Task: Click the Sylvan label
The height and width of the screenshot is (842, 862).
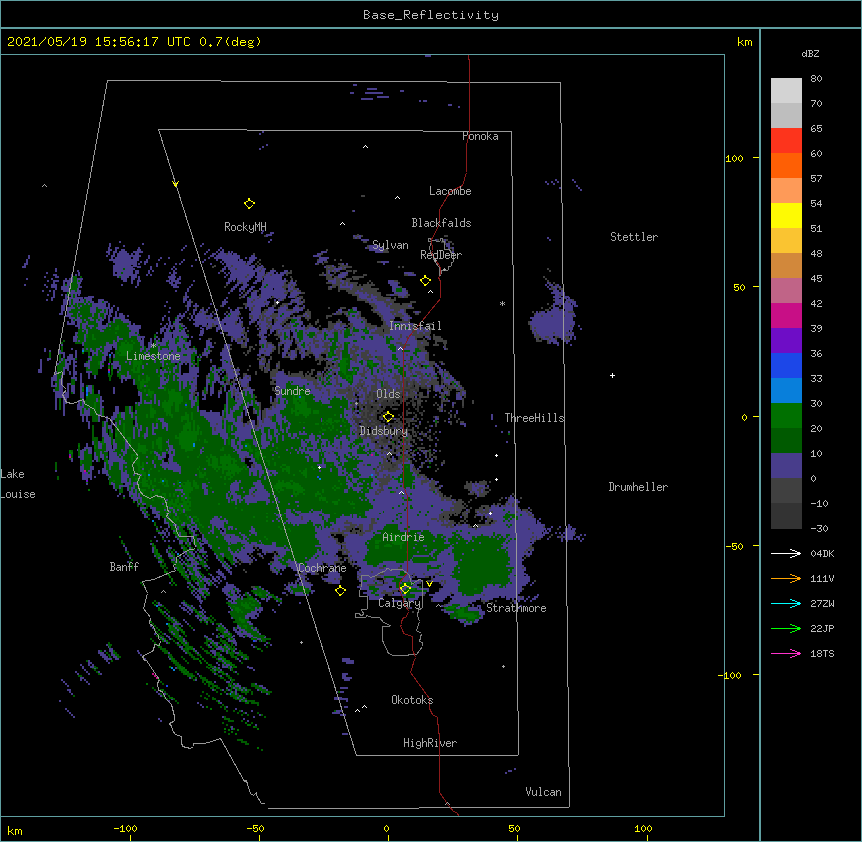Action: (x=390, y=246)
